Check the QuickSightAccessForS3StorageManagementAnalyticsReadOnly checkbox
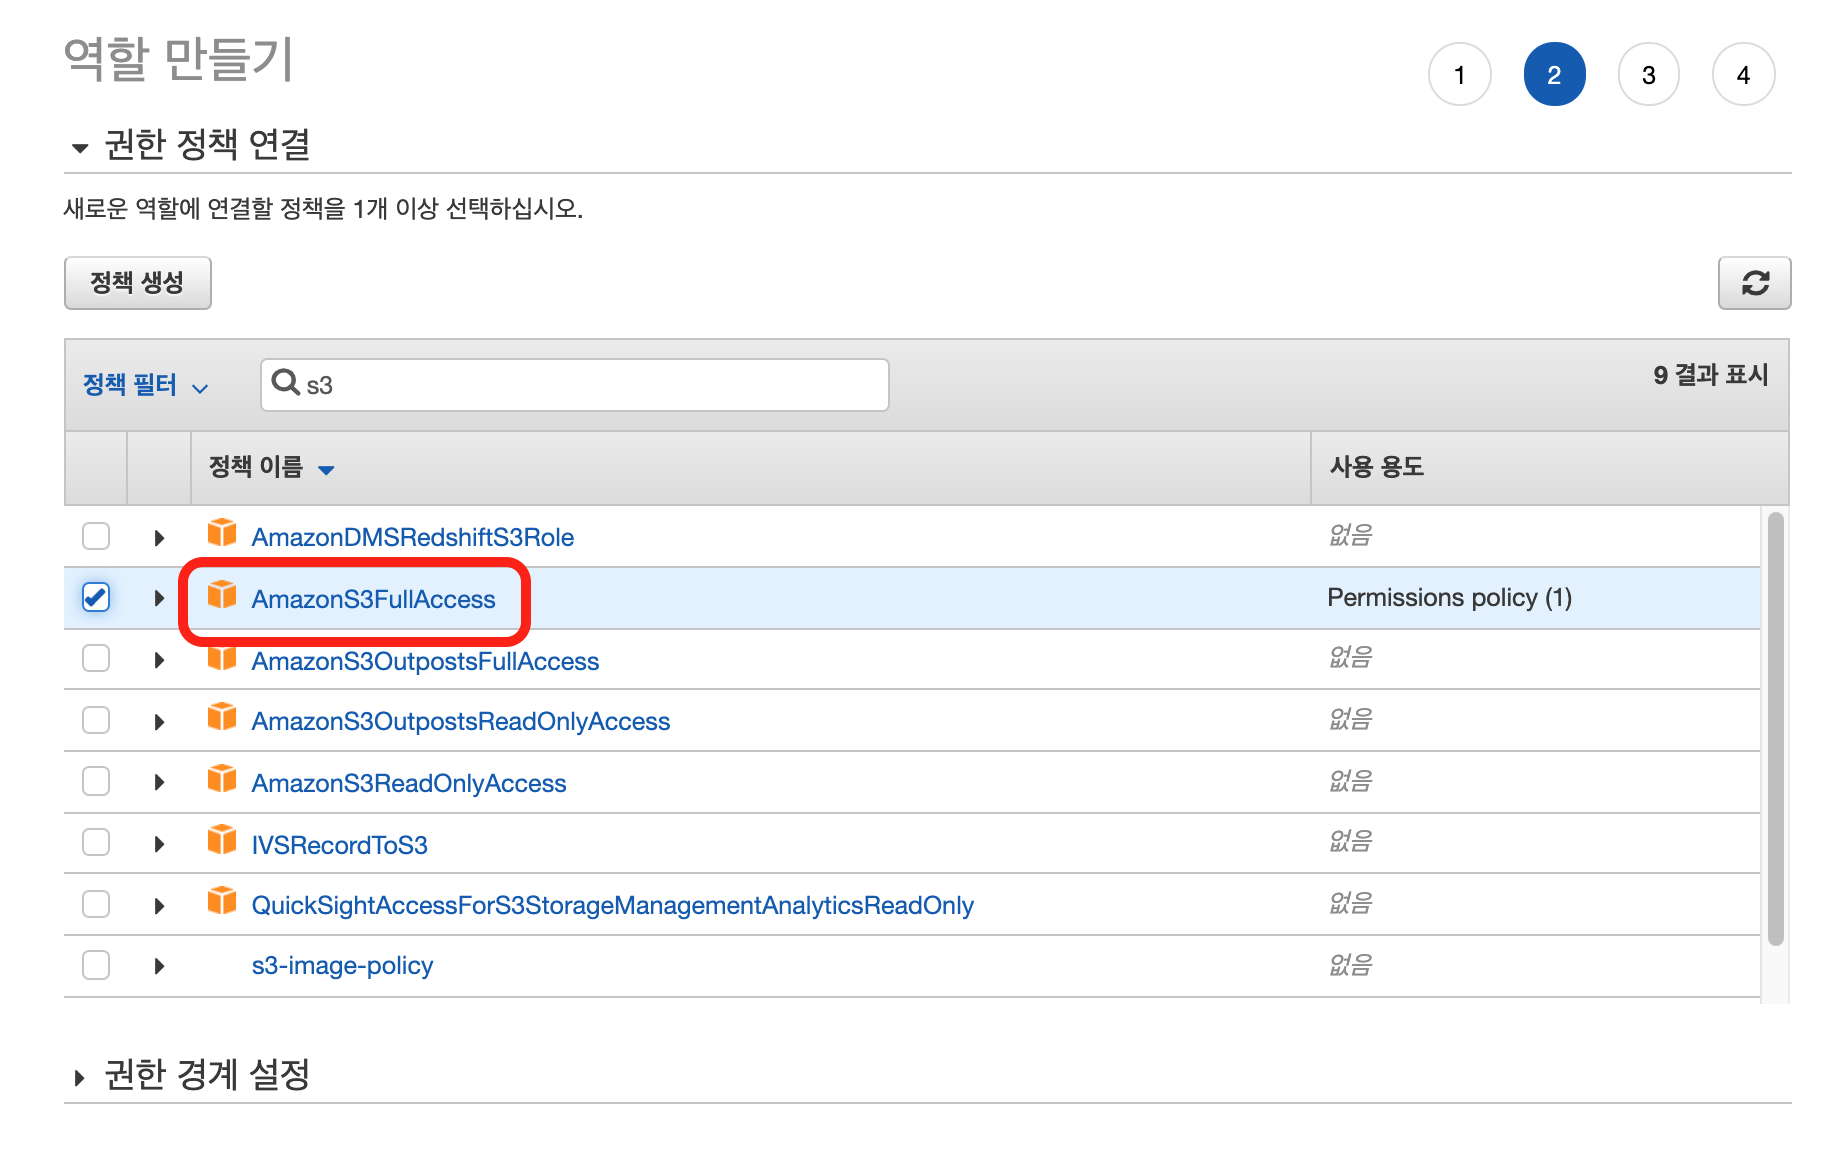The image size is (1848, 1164). tap(96, 904)
